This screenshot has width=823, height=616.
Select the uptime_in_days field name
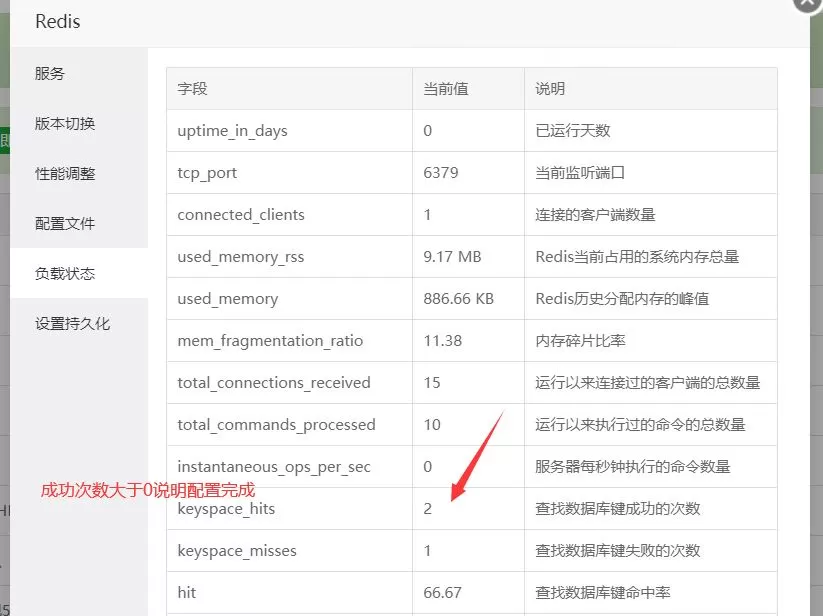[x=232, y=131]
